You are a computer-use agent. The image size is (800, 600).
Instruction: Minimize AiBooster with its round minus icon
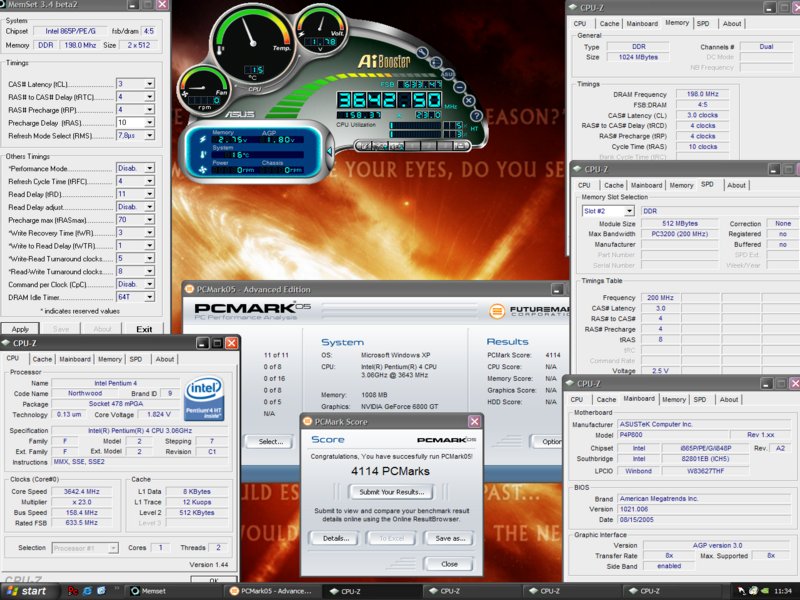(x=459, y=87)
